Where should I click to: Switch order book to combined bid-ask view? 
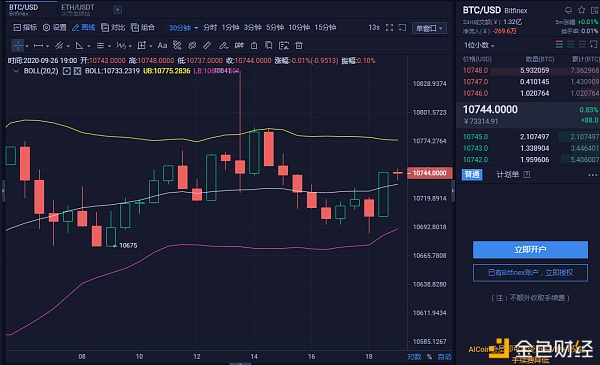559,45
